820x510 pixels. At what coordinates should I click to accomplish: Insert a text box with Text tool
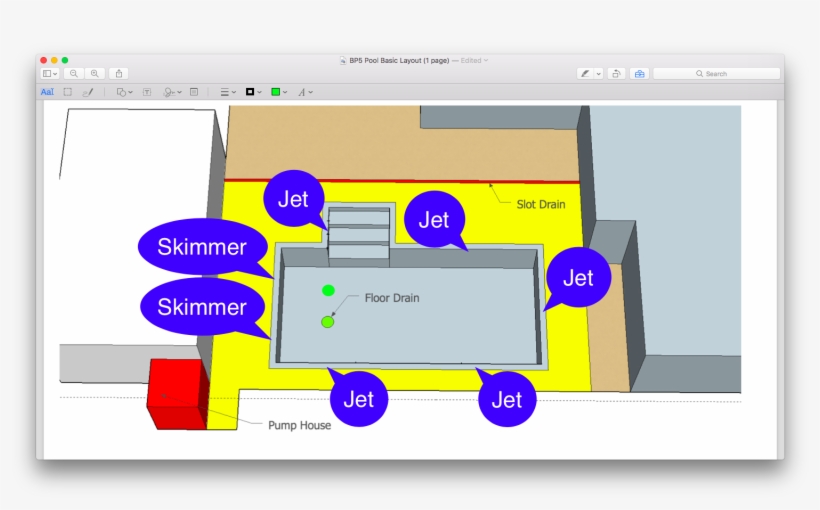(147, 92)
